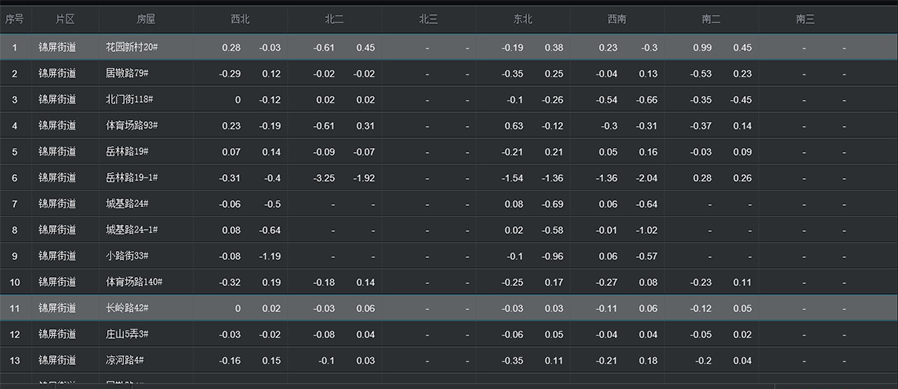
Task: Click value 0.18 in 凉河路4# row
Action: pyautogui.click(x=648, y=360)
